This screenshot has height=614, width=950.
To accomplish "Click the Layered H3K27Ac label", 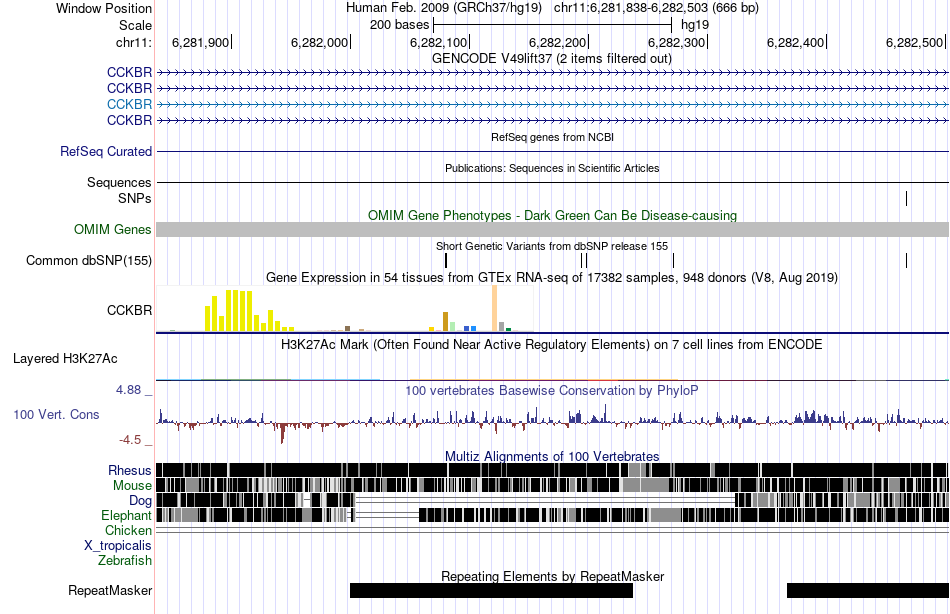I will [65, 359].
